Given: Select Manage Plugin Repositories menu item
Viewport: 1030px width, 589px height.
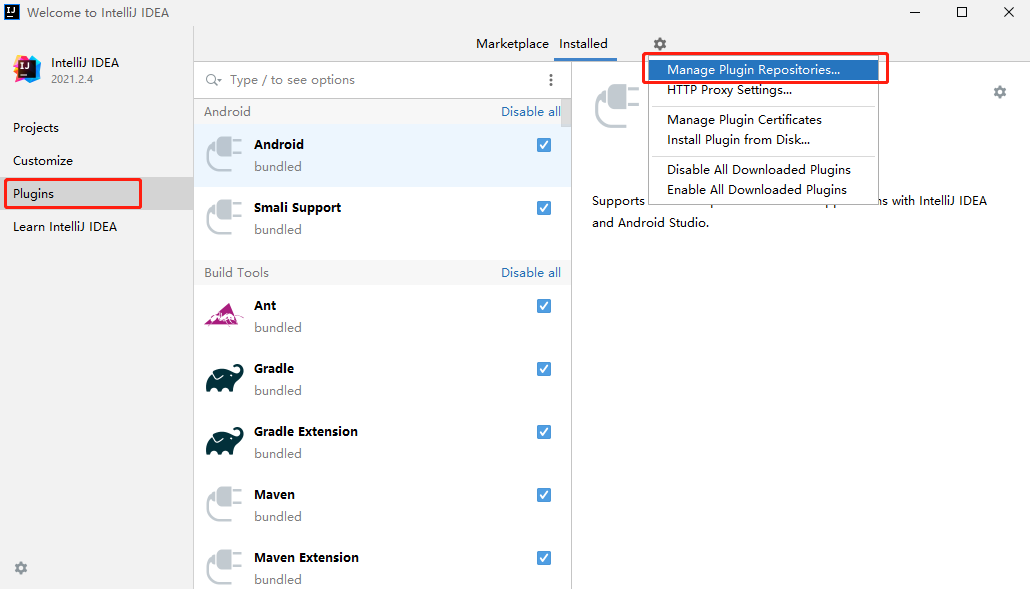Looking at the screenshot, I should 763,70.
